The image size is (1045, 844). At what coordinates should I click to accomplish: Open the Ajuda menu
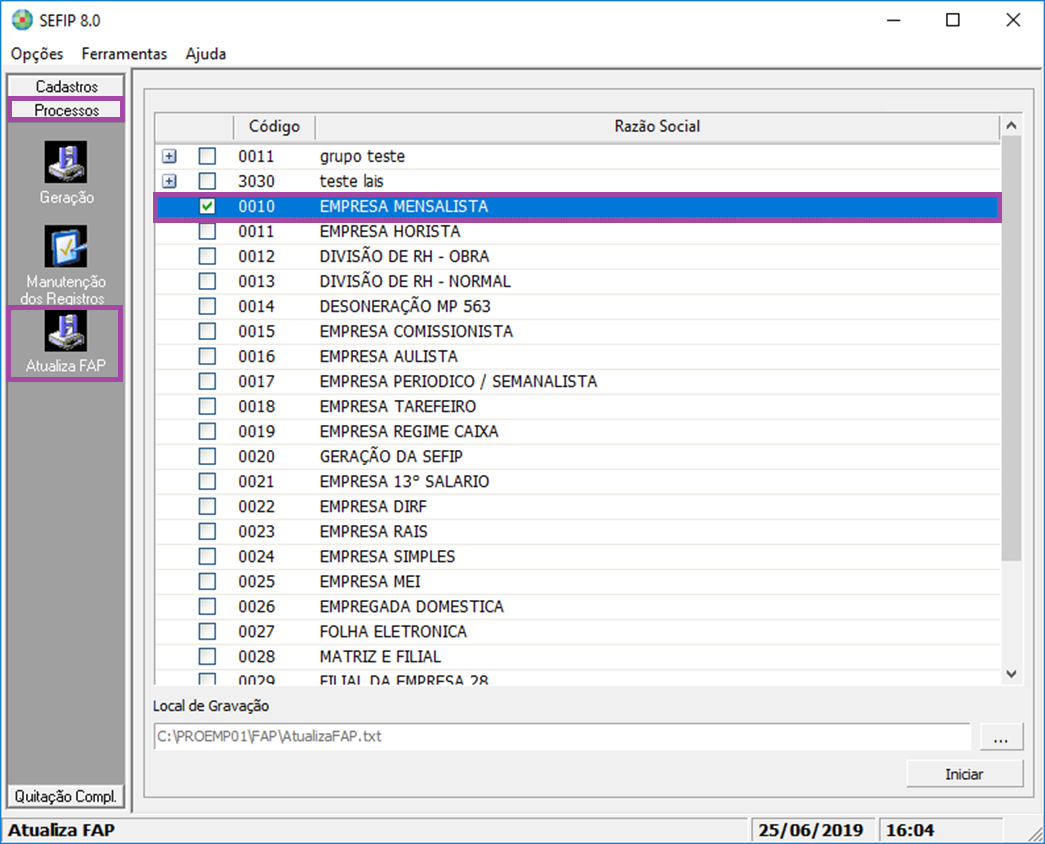click(205, 54)
